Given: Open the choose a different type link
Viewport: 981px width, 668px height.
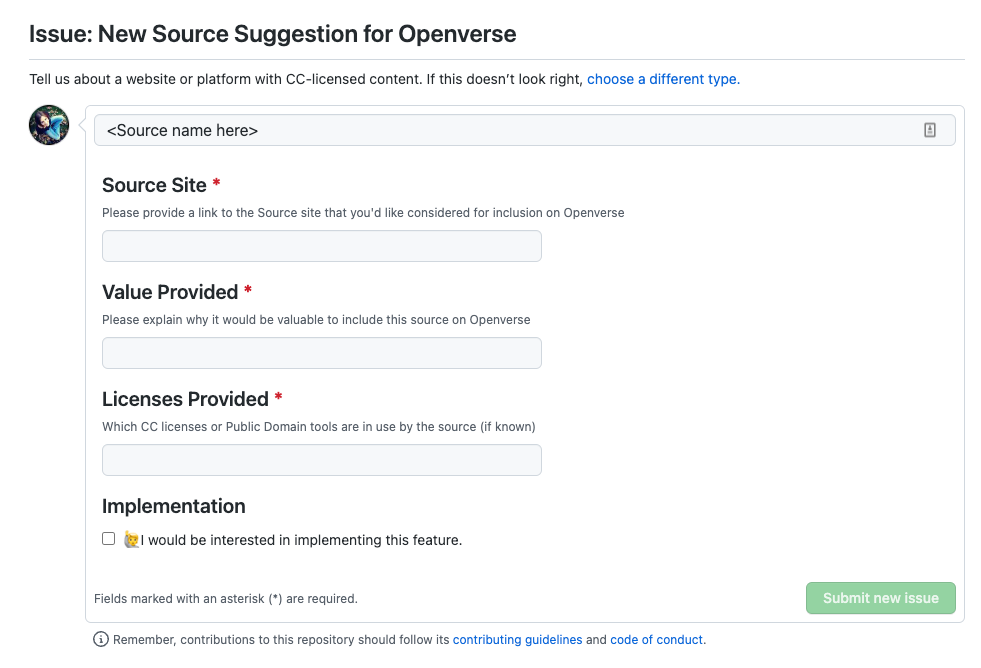Looking at the screenshot, I should coord(663,79).
